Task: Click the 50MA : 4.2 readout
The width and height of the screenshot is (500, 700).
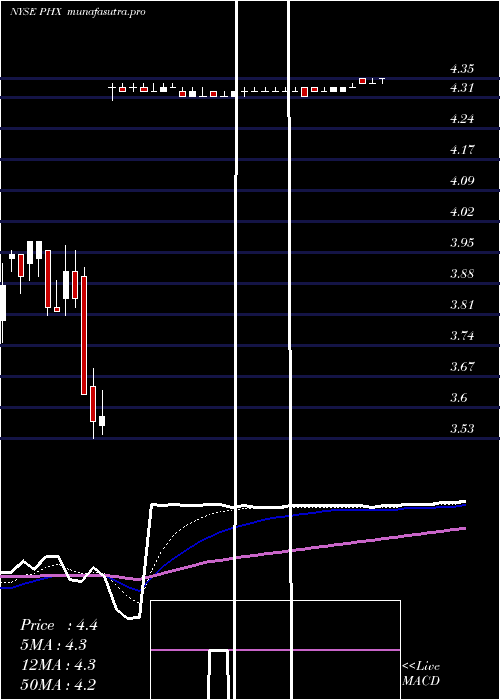Action: click(x=58, y=685)
